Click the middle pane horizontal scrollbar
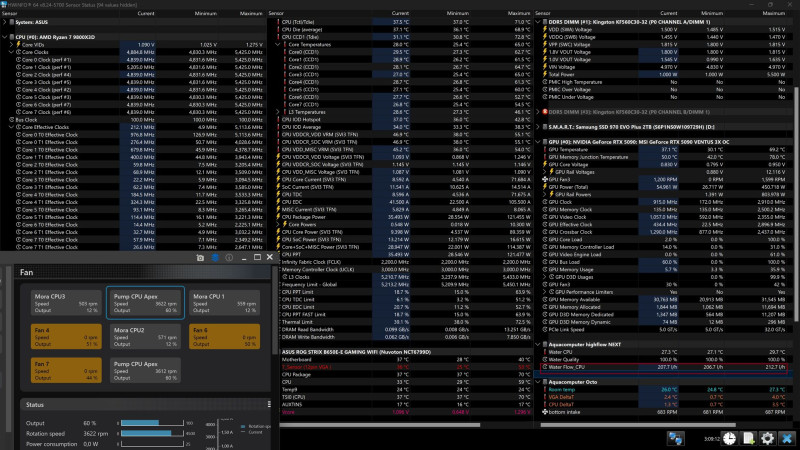 [x=380, y=424]
